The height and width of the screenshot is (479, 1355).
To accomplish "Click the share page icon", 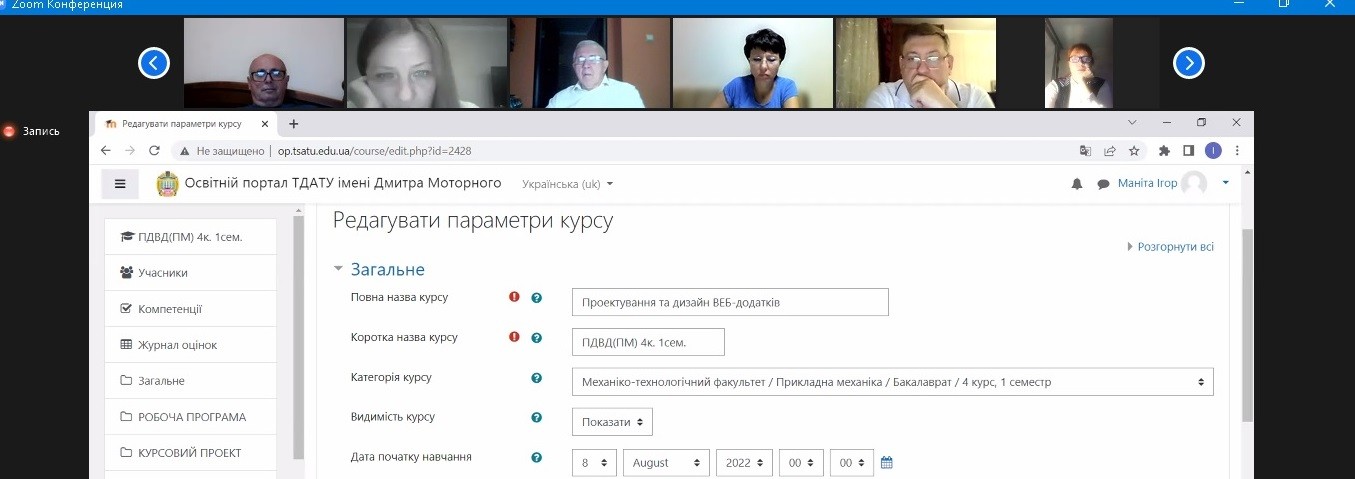I will click(x=1109, y=151).
